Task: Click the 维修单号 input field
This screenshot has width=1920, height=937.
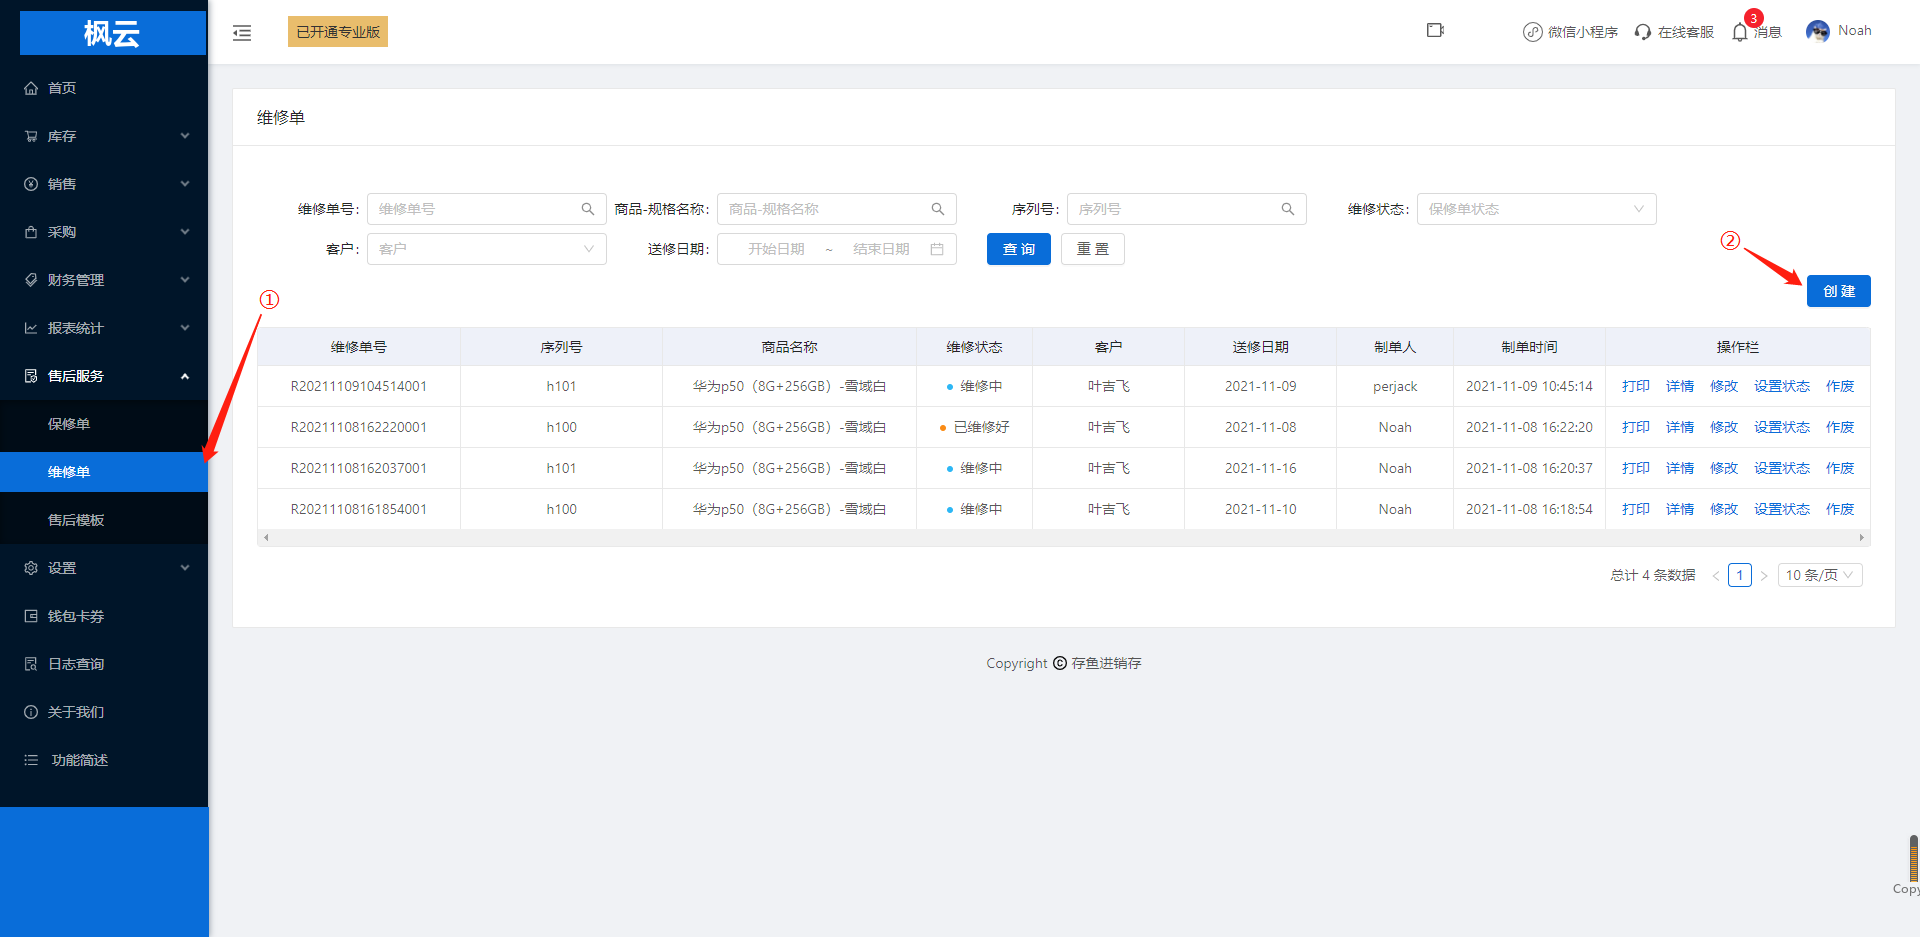Action: click(x=486, y=209)
